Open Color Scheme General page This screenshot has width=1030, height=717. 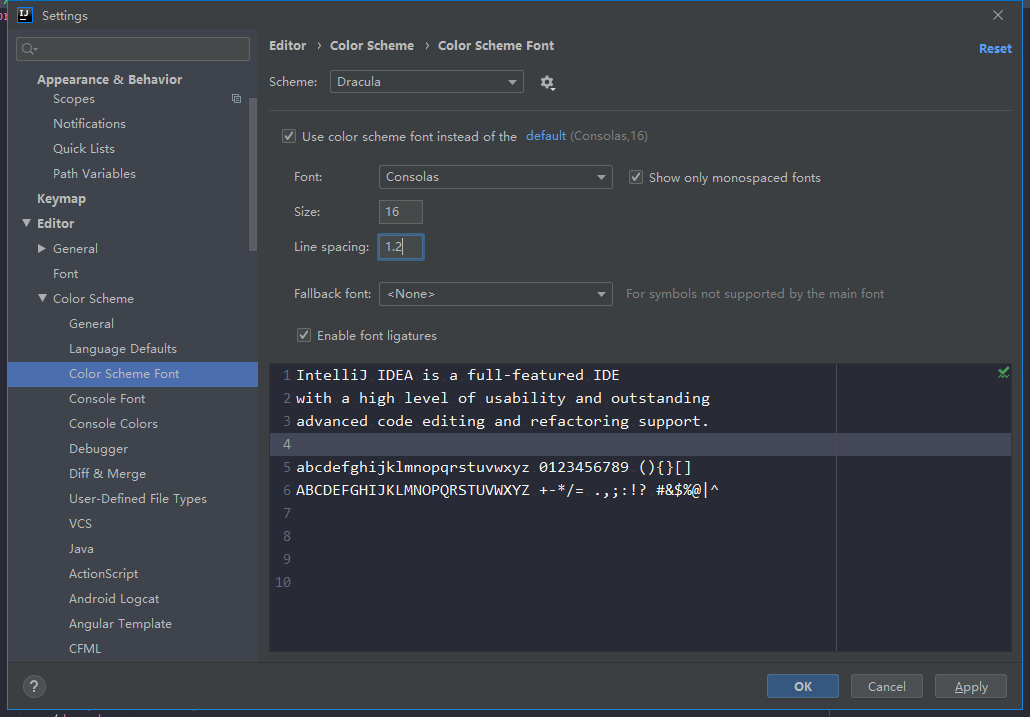tap(91, 323)
